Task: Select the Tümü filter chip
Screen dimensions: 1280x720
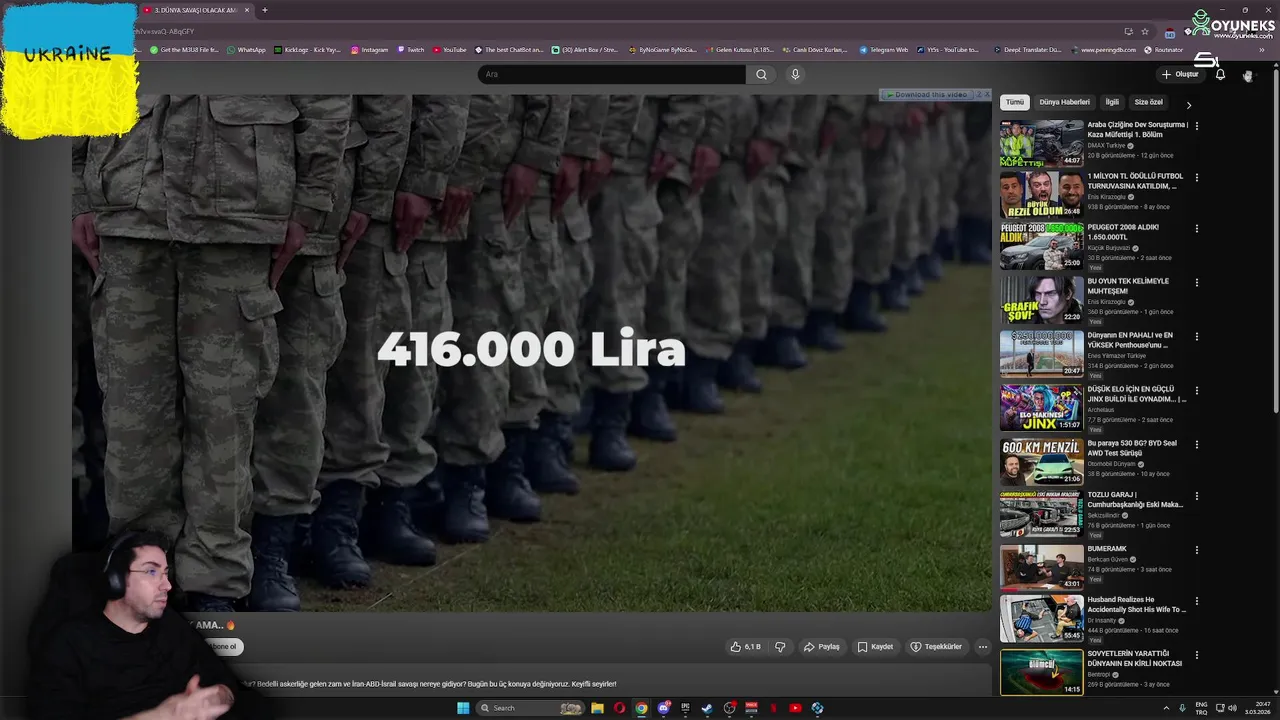Action: pos(1015,102)
